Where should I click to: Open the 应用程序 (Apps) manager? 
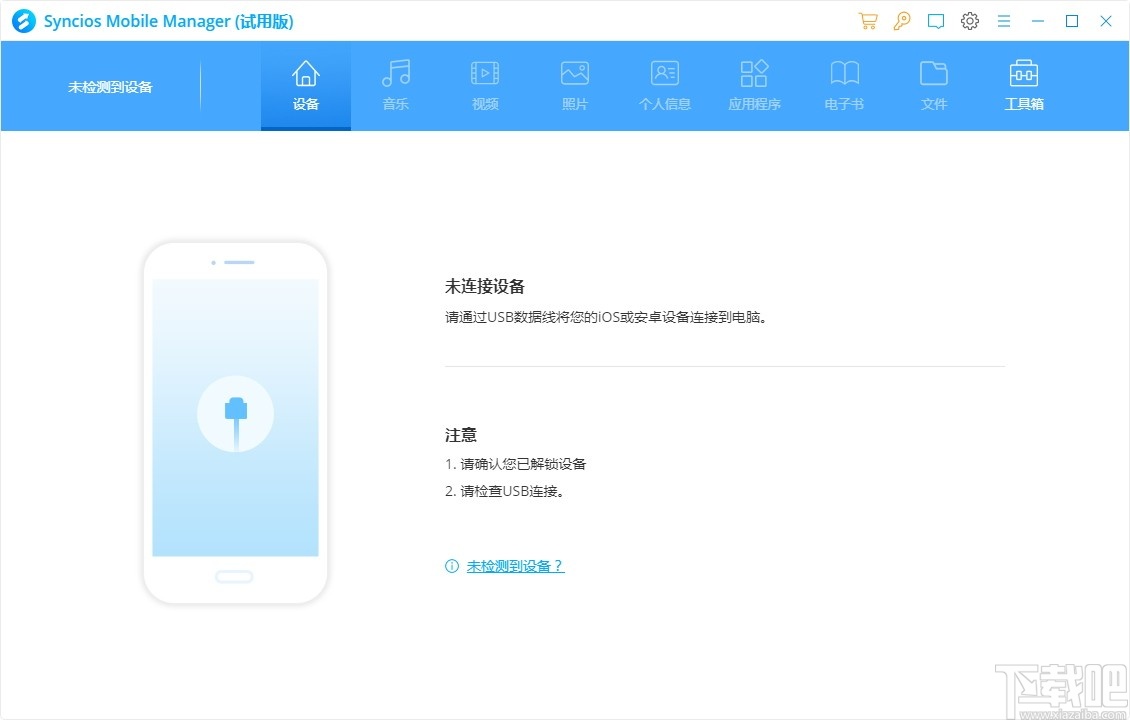point(754,85)
